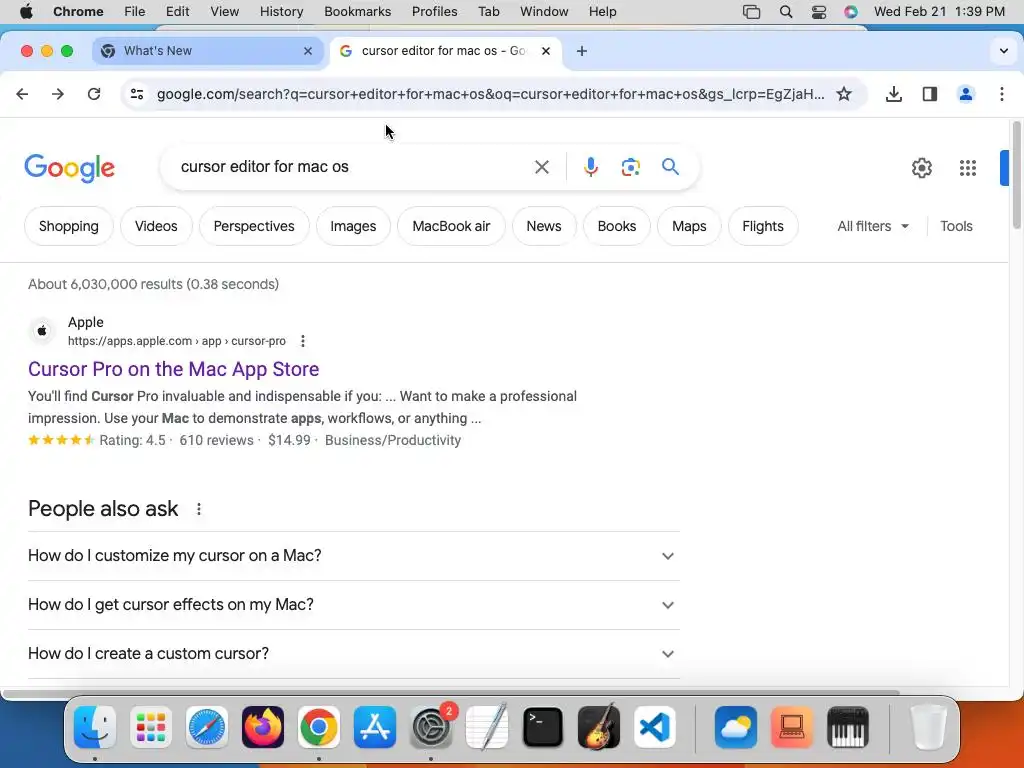Clear the search box with the X

coord(541,167)
